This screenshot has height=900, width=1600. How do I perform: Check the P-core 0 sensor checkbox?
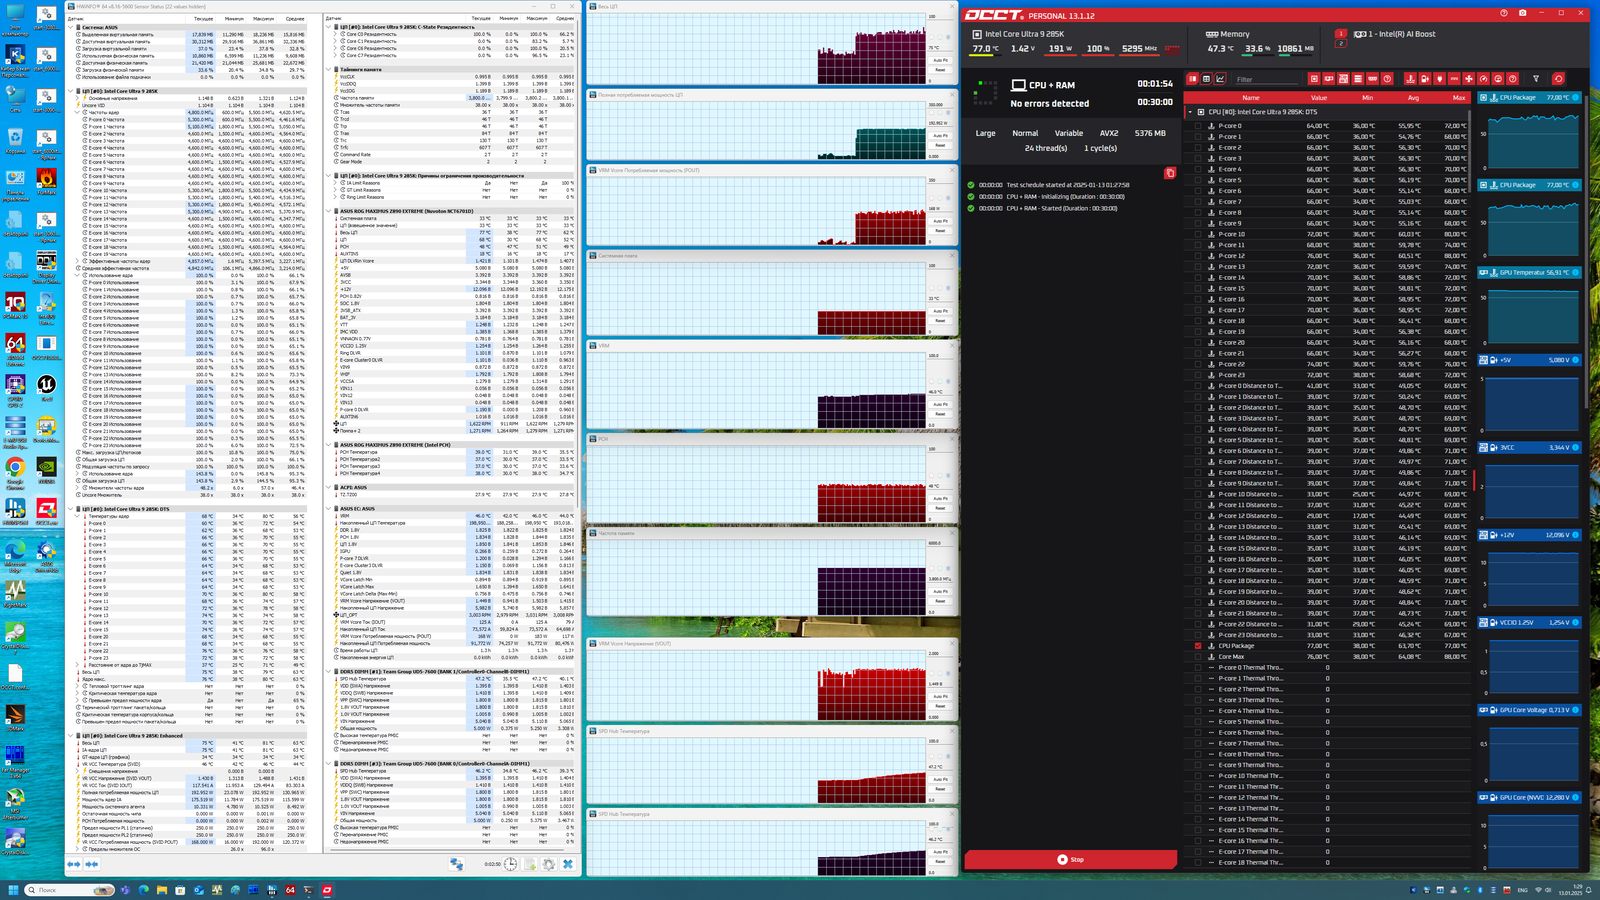coord(1198,126)
